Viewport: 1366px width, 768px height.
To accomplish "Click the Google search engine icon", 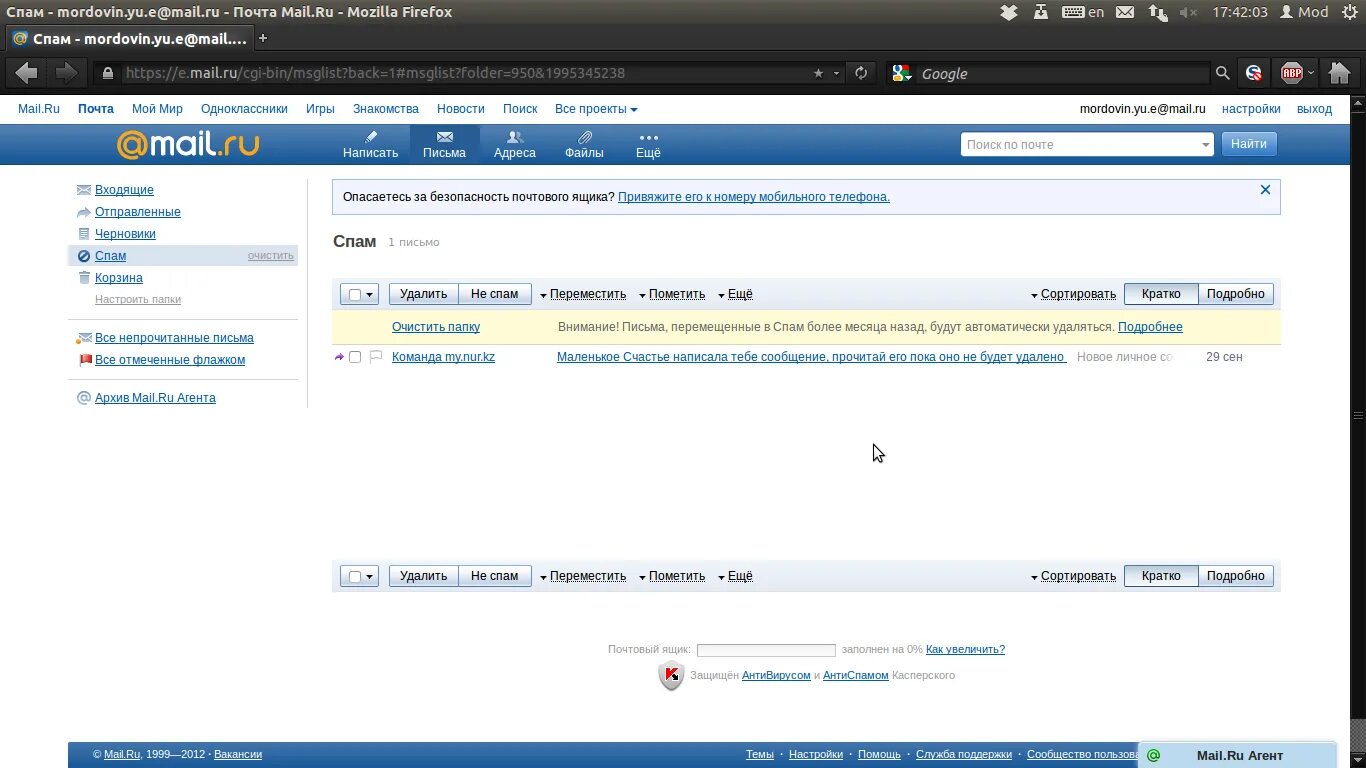I will pyautogui.click(x=901, y=73).
